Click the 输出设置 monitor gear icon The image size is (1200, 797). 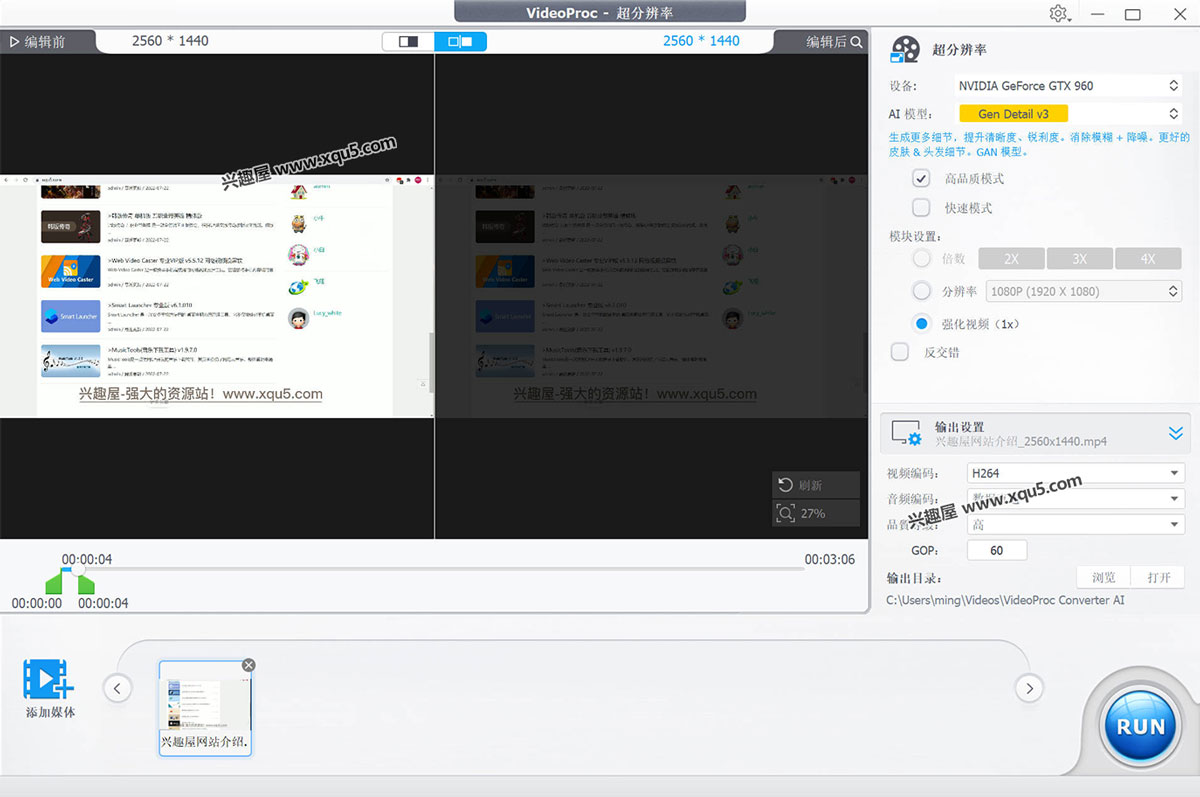click(x=906, y=434)
